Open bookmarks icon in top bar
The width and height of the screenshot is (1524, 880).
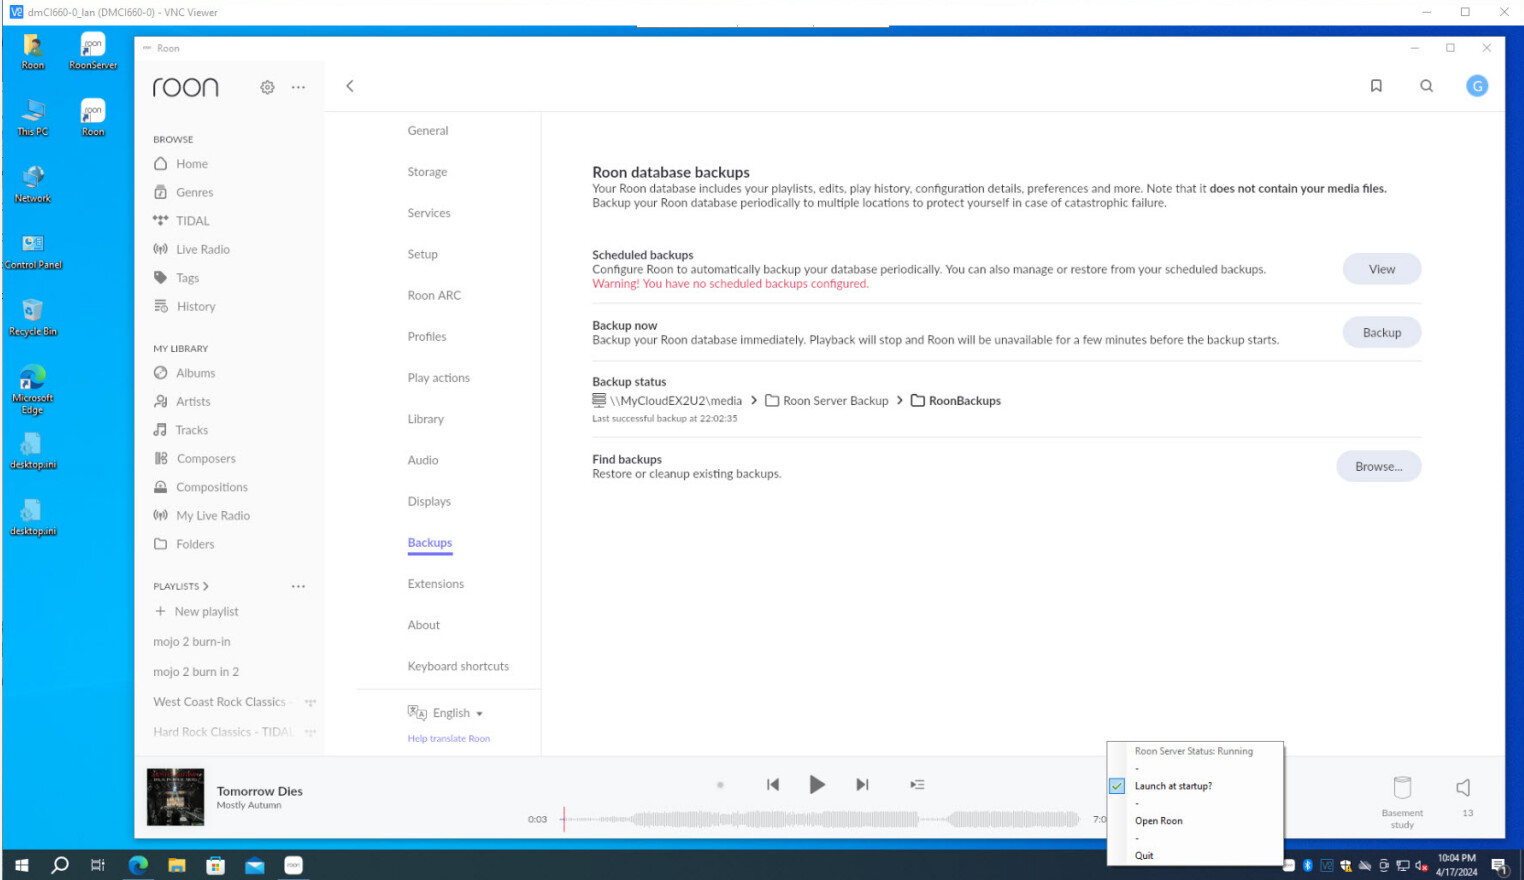(1376, 86)
